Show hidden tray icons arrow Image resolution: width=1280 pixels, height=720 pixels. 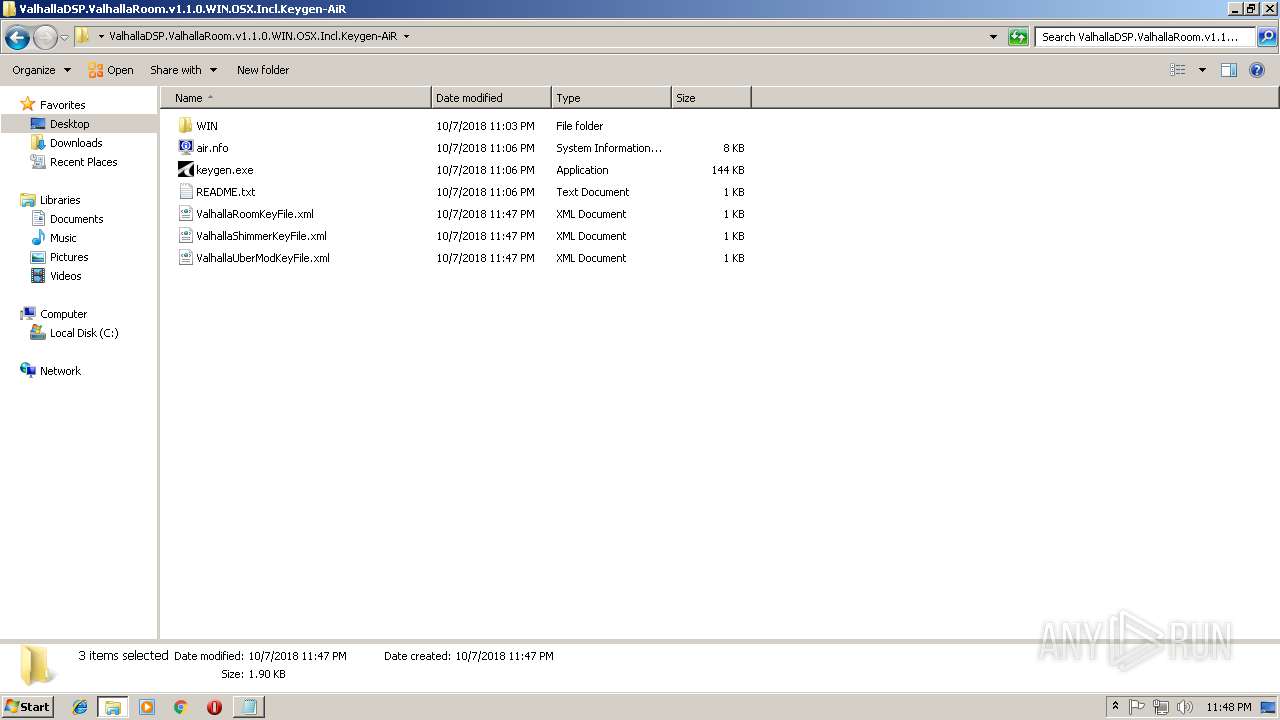click(x=1115, y=707)
